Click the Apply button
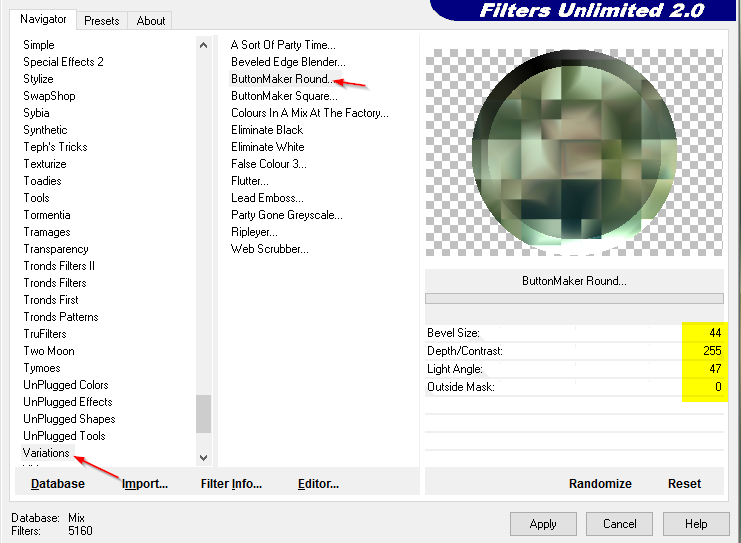741x543 pixels. pos(543,524)
